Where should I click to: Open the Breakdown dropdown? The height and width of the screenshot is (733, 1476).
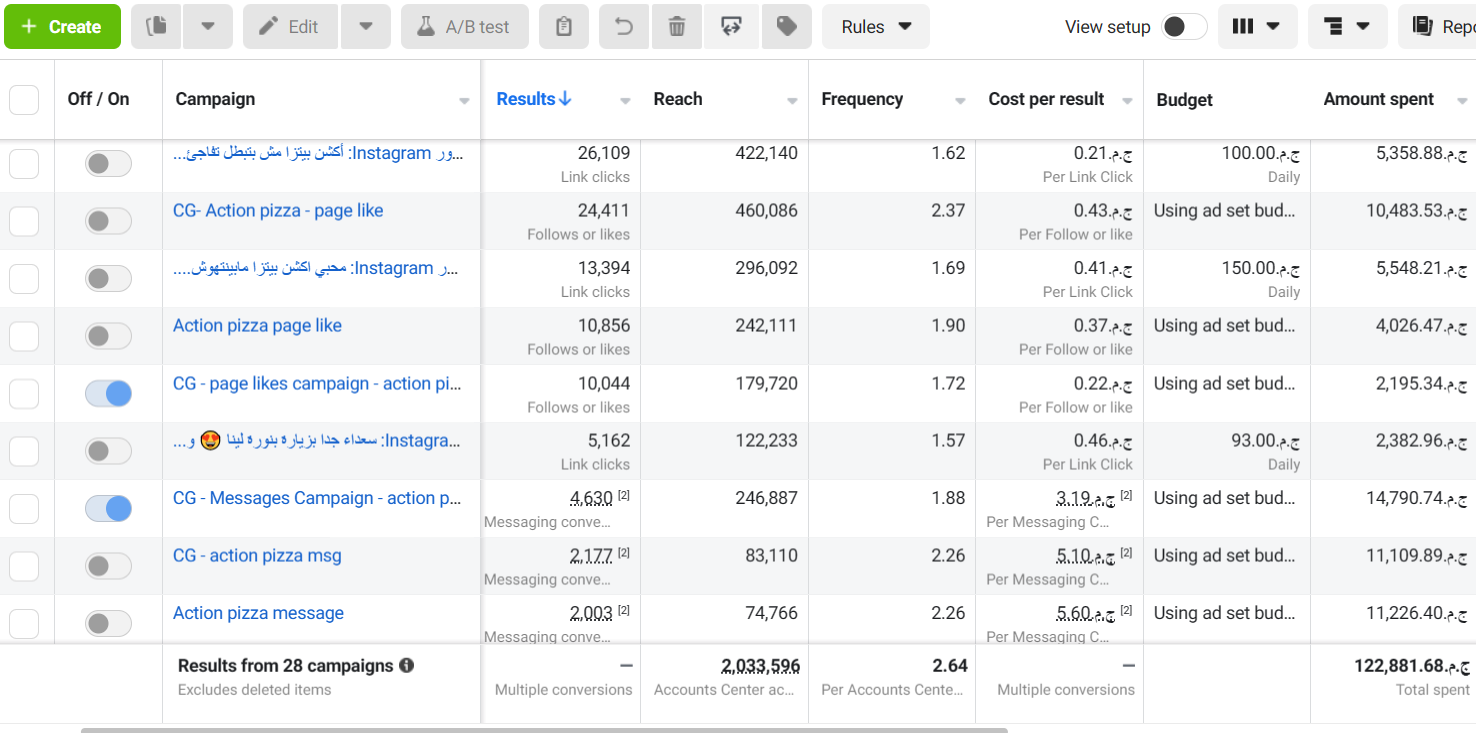1347,27
